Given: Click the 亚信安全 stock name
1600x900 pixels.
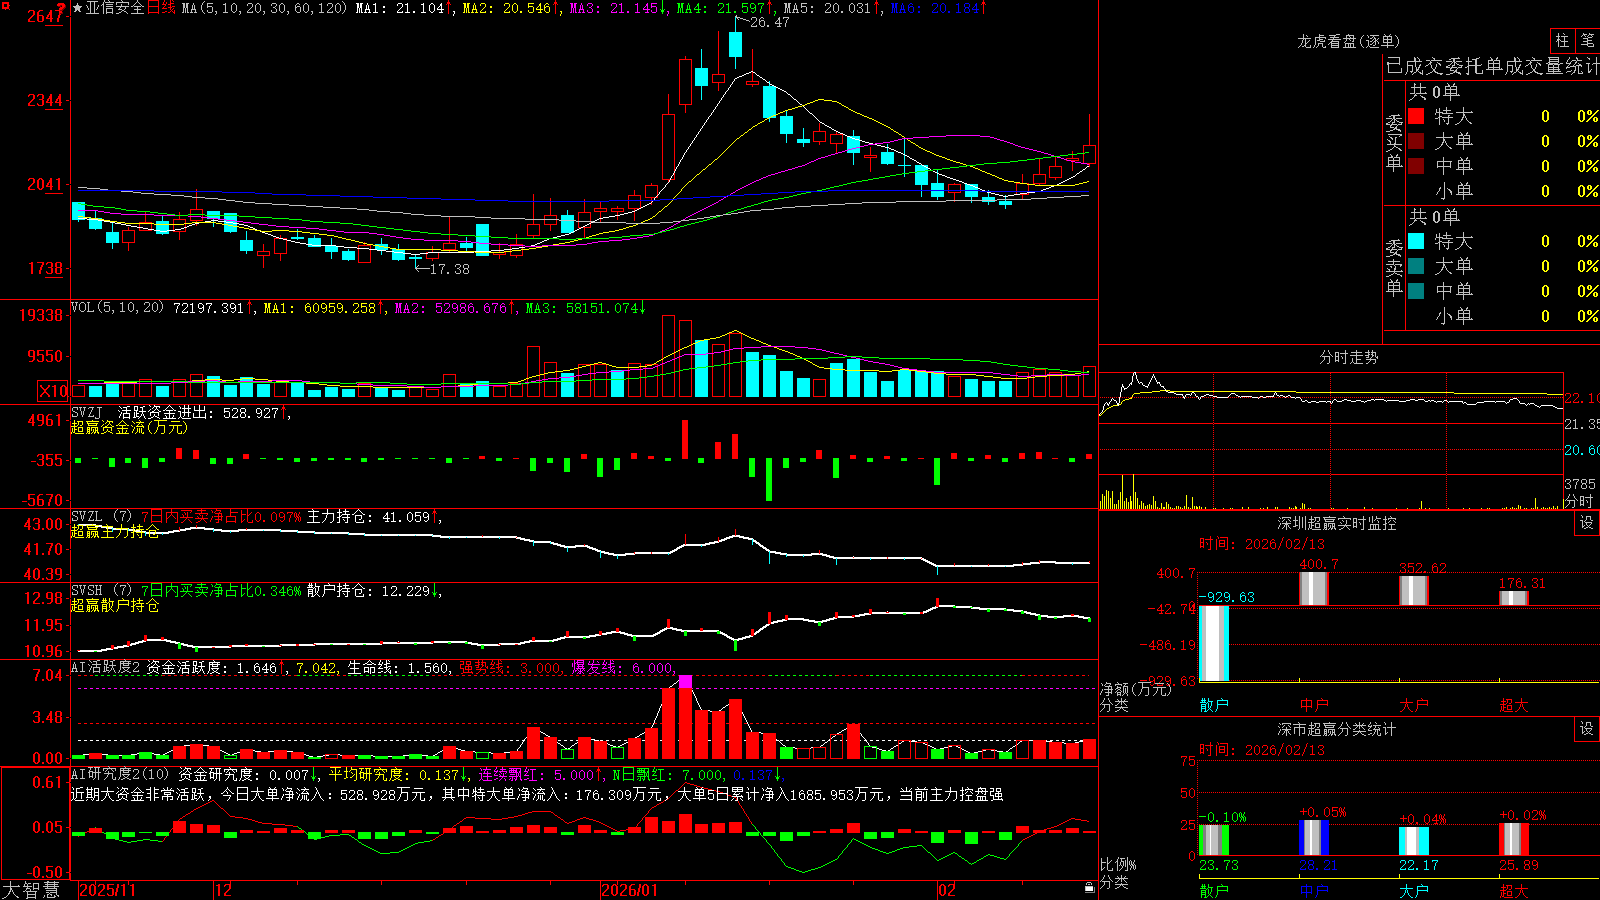Looking at the screenshot, I should pos(115,8).
